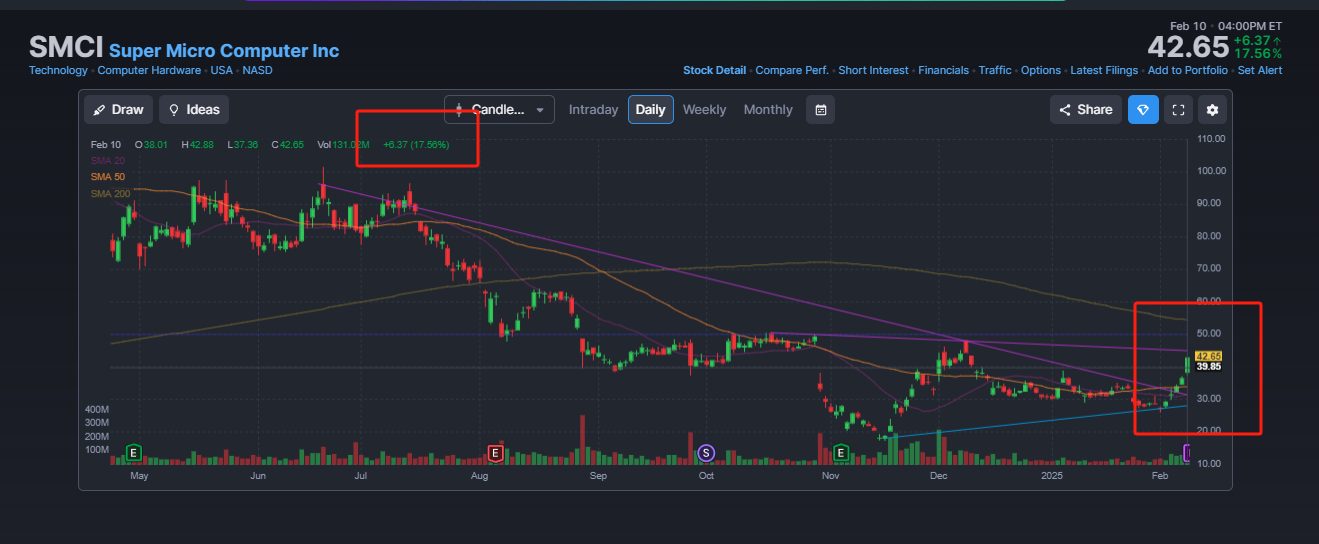
Task: Open chart settings gear
Action: (1213, 110)
